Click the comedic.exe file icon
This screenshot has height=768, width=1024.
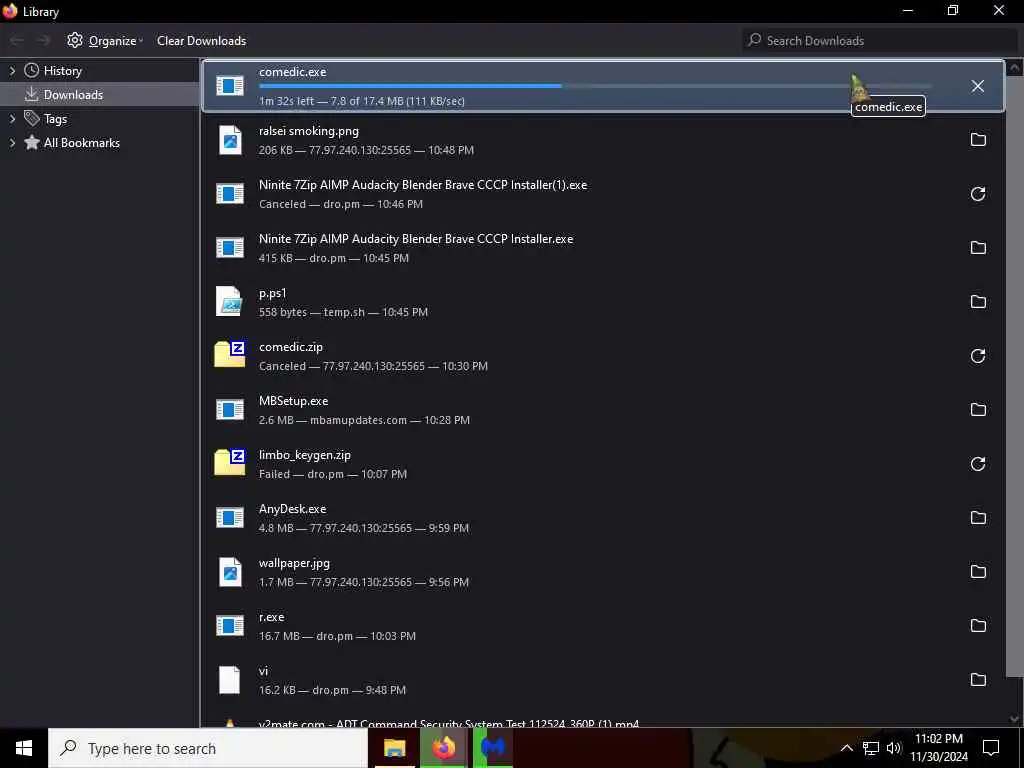tap(230, 86)
